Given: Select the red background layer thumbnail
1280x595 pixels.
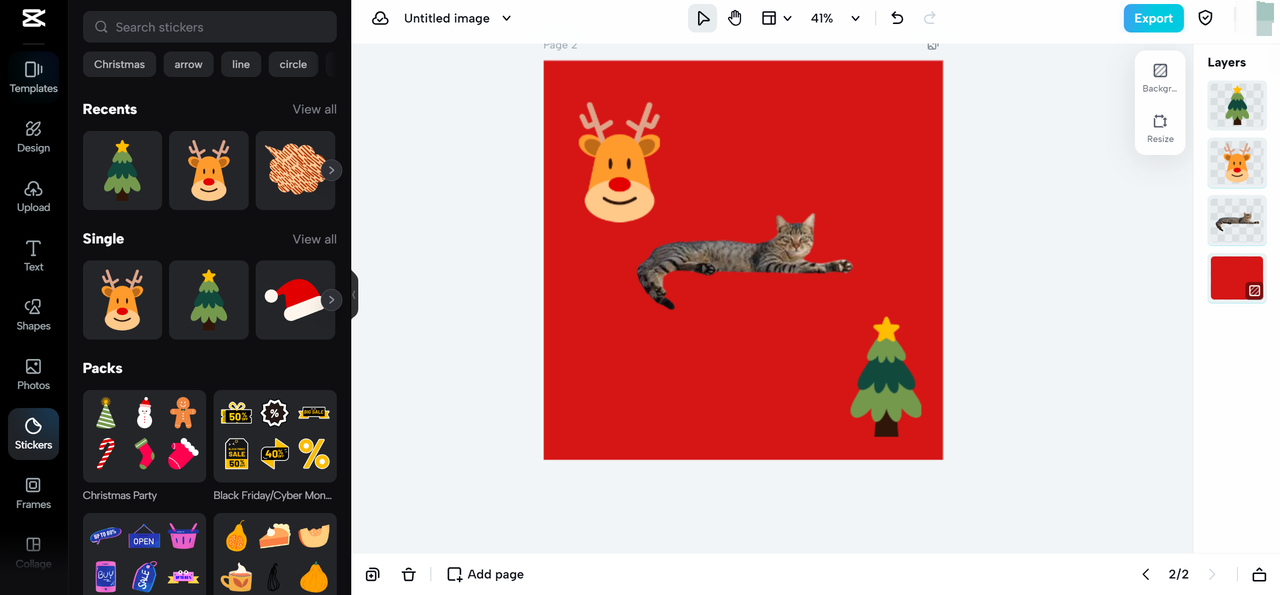Looking at the screenshot, I should (x=1237, y=278).
